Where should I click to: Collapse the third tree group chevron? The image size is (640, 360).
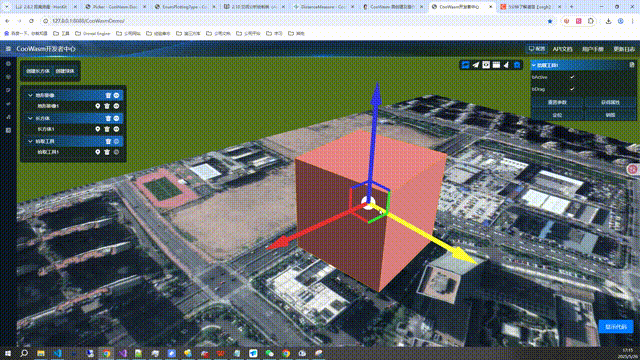[30, 141]
